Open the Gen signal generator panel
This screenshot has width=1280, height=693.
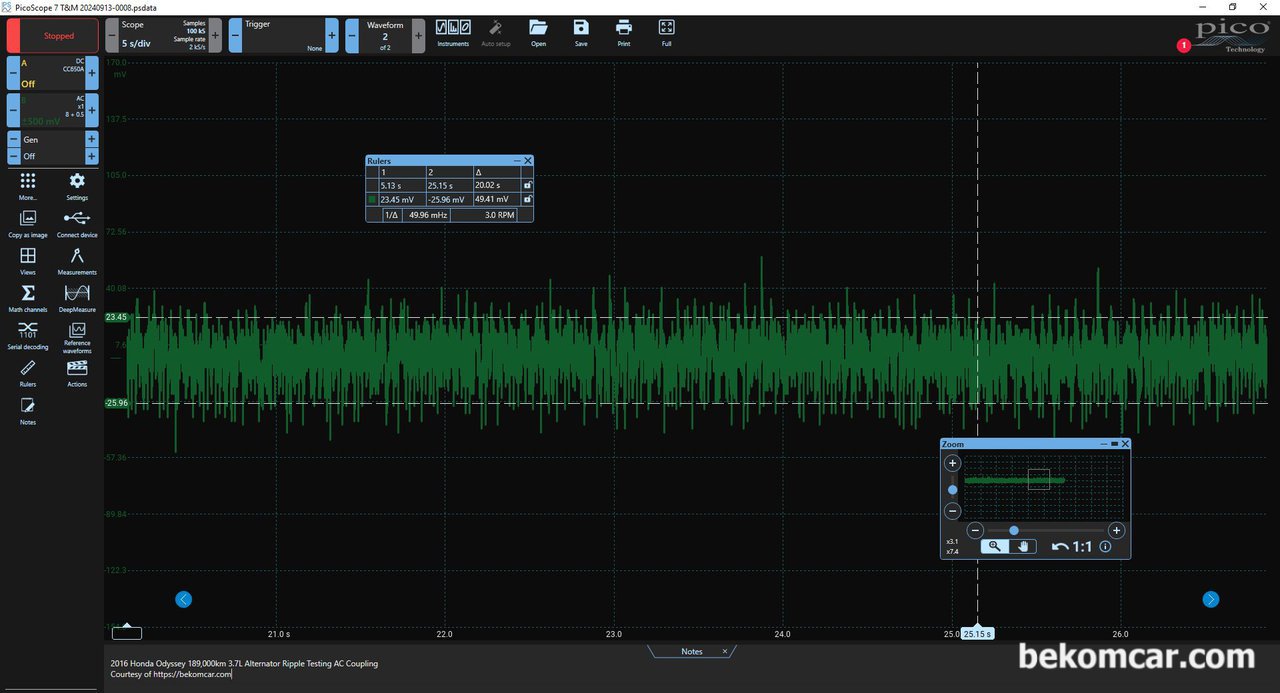(52, 139)
